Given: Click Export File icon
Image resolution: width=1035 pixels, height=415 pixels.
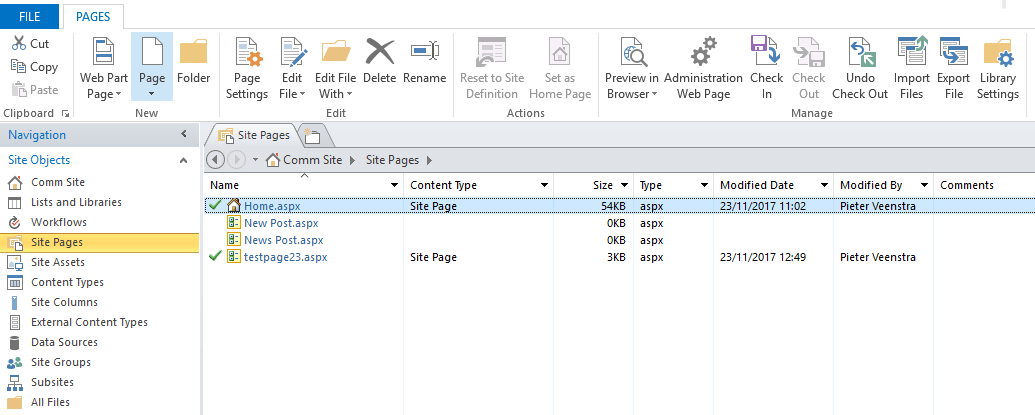Looking at the screenshot, I should coord(954,52).
